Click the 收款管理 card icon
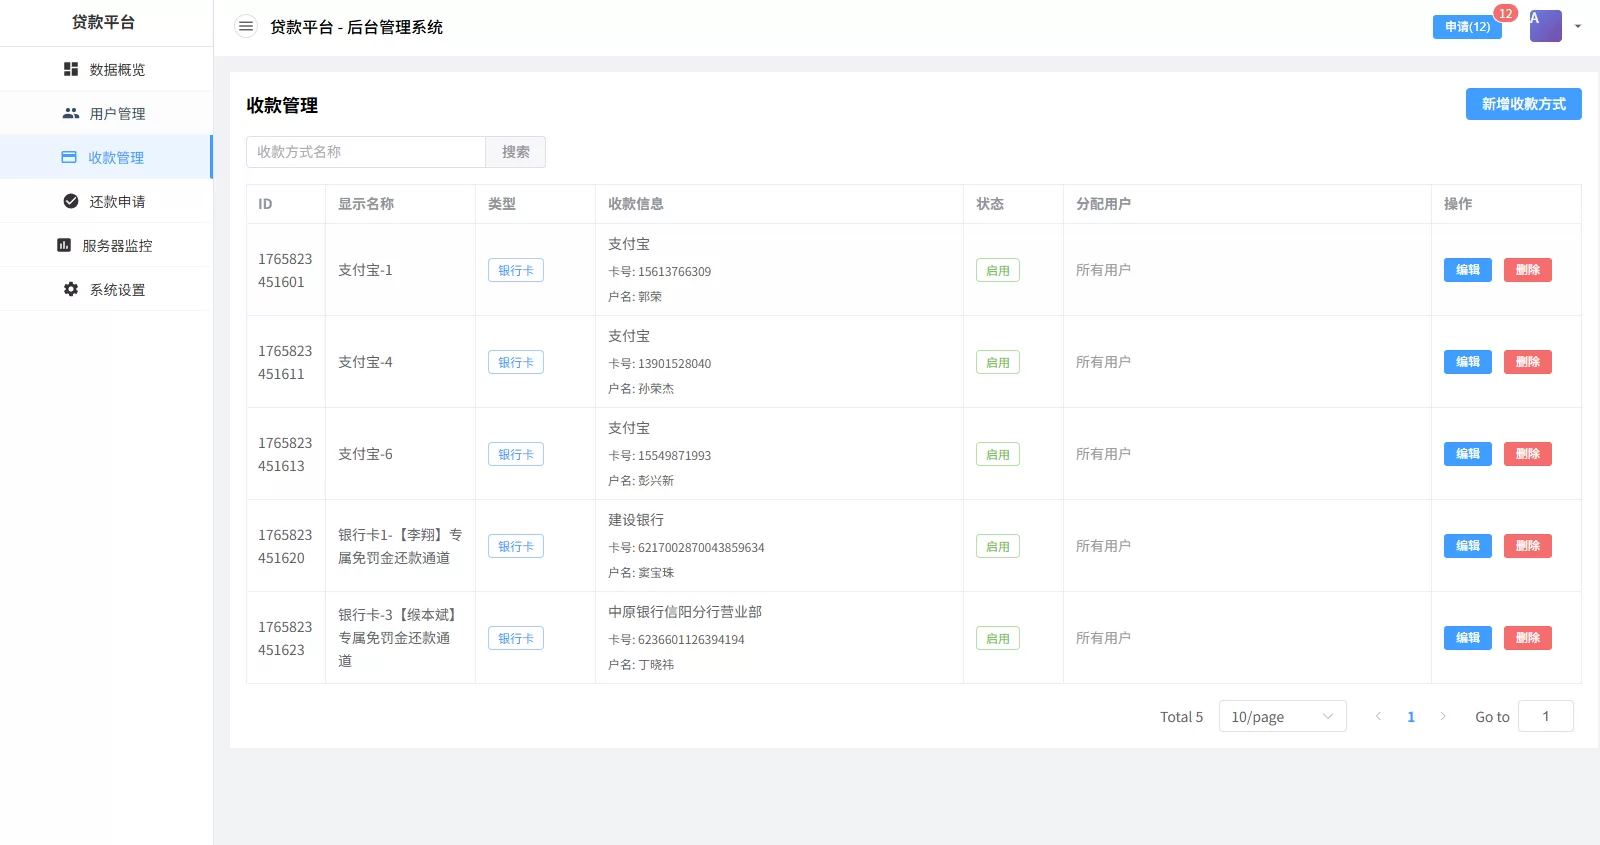This screenshot has height=845, width=1600. pyautogui.click(x=69, y=157)
